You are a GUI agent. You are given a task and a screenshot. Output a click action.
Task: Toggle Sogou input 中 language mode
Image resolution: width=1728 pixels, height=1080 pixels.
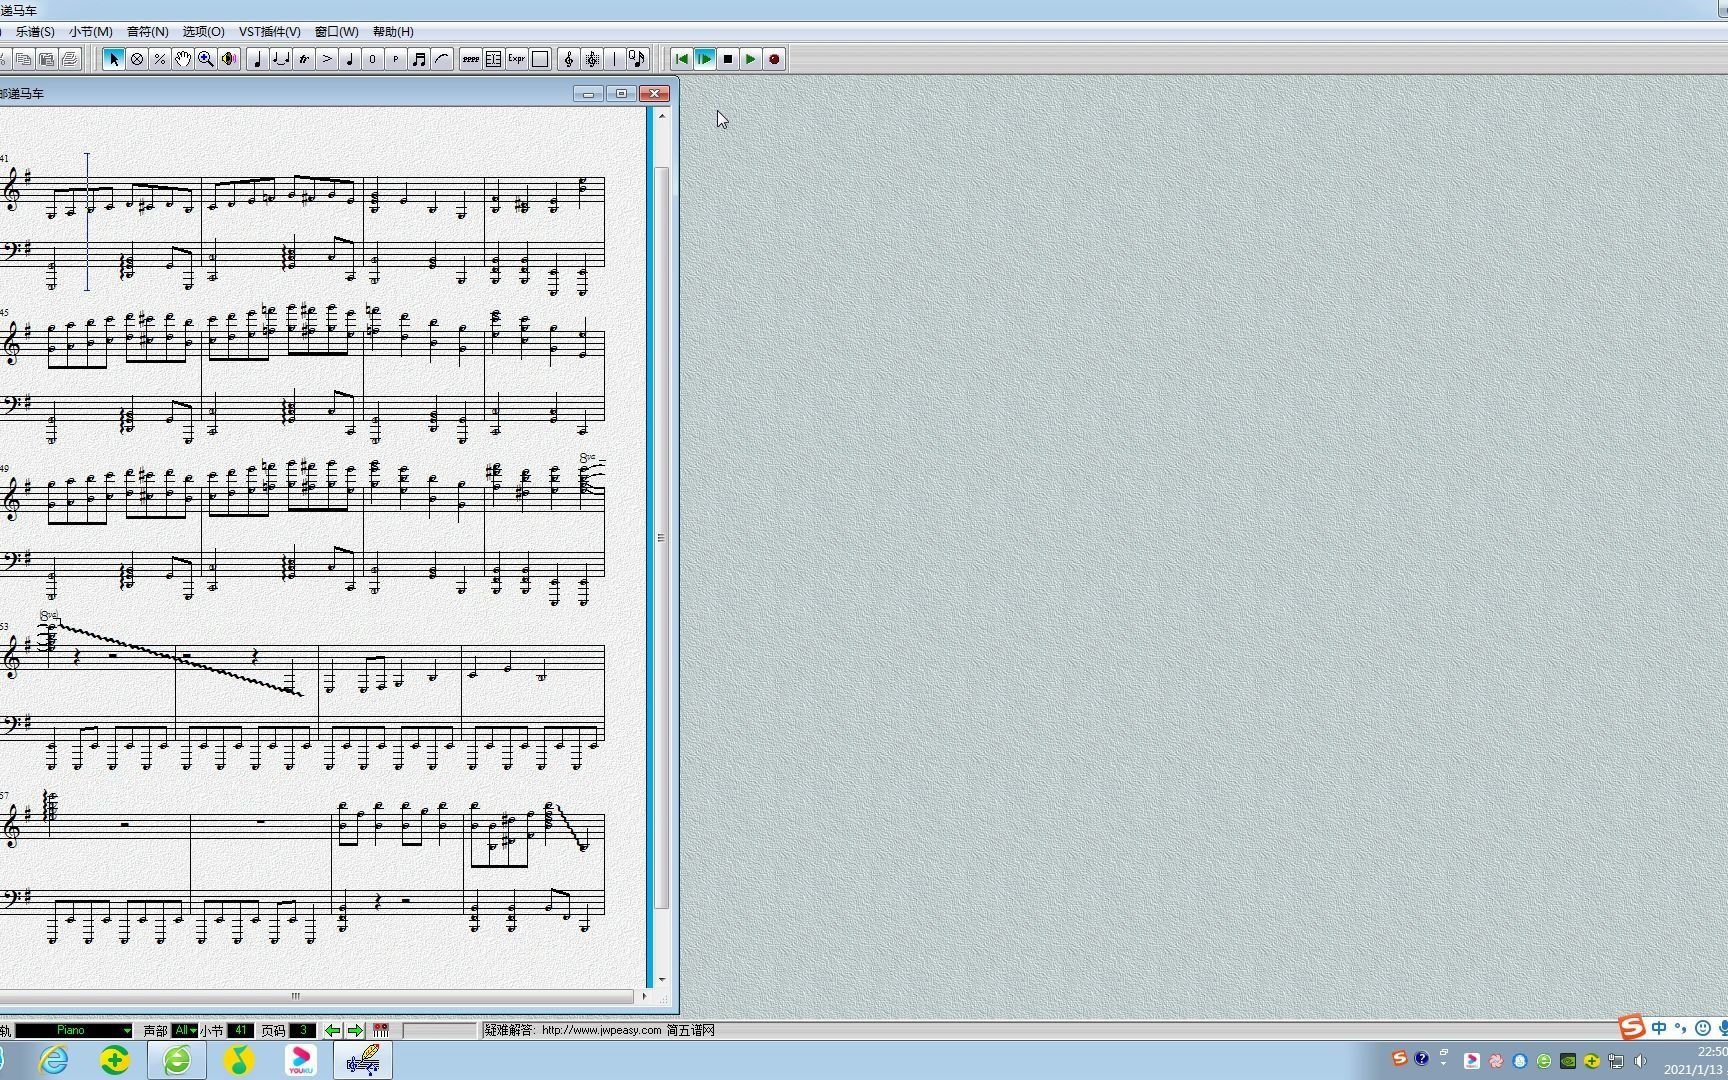point(1660,1028)
